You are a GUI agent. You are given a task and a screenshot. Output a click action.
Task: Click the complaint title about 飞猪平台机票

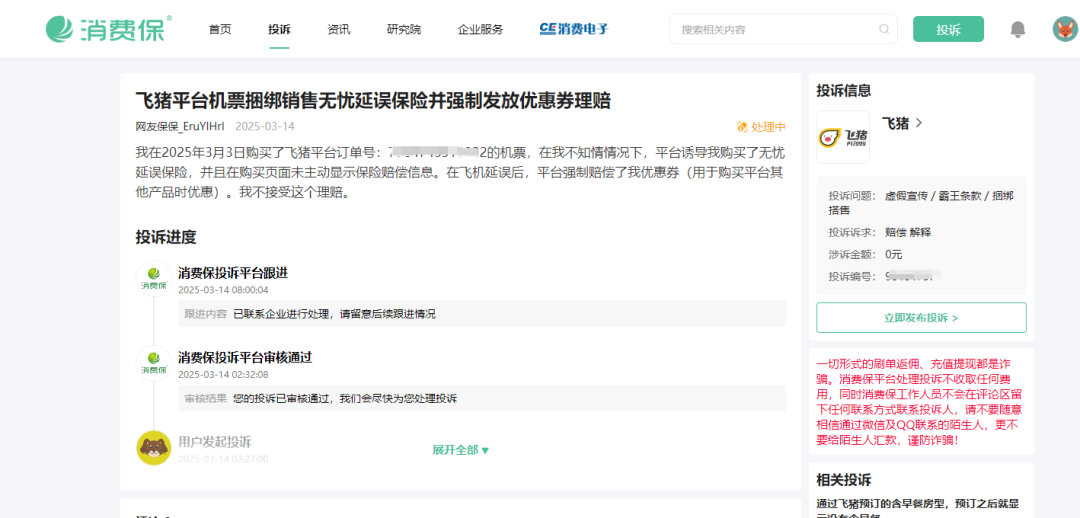coord(373,101)
